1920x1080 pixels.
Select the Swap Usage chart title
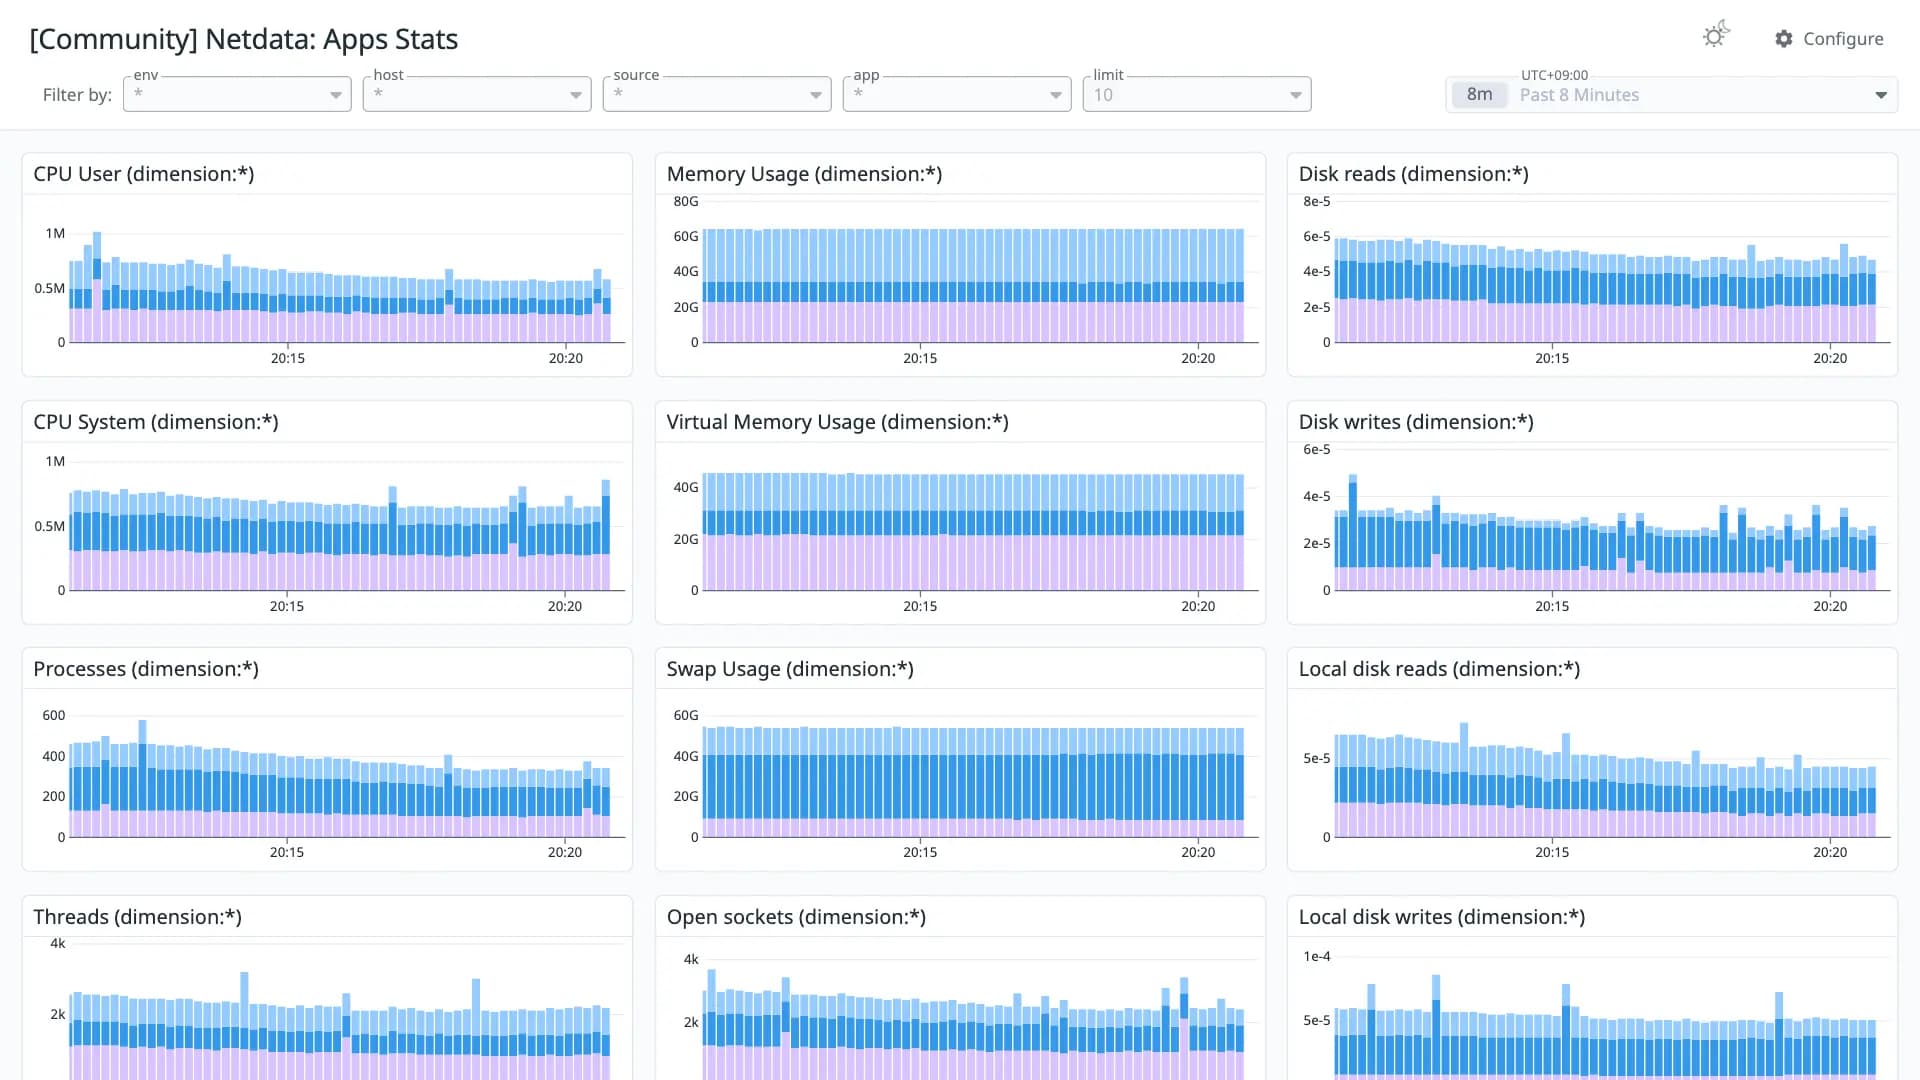(x=790, y=669)
